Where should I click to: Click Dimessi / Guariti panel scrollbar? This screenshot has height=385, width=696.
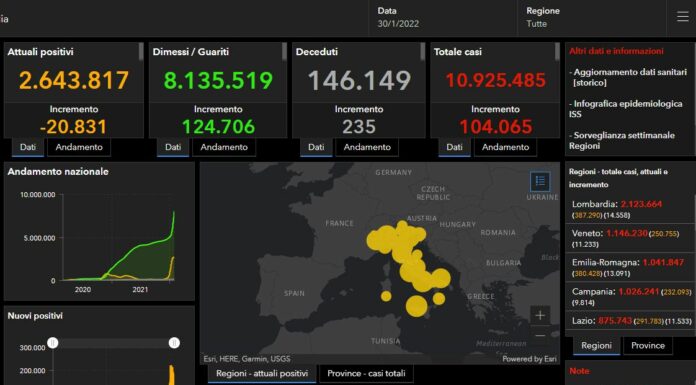pos(285,52)
